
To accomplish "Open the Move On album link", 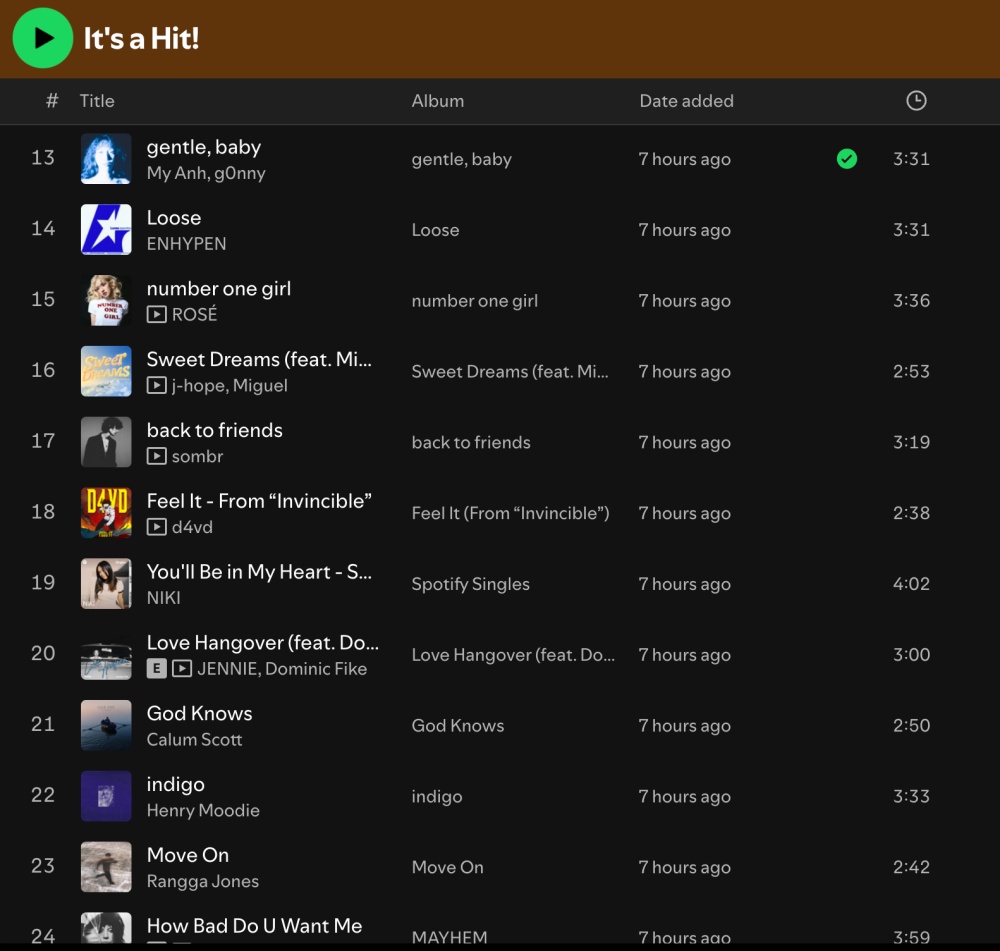I will [x=448, y=867].
